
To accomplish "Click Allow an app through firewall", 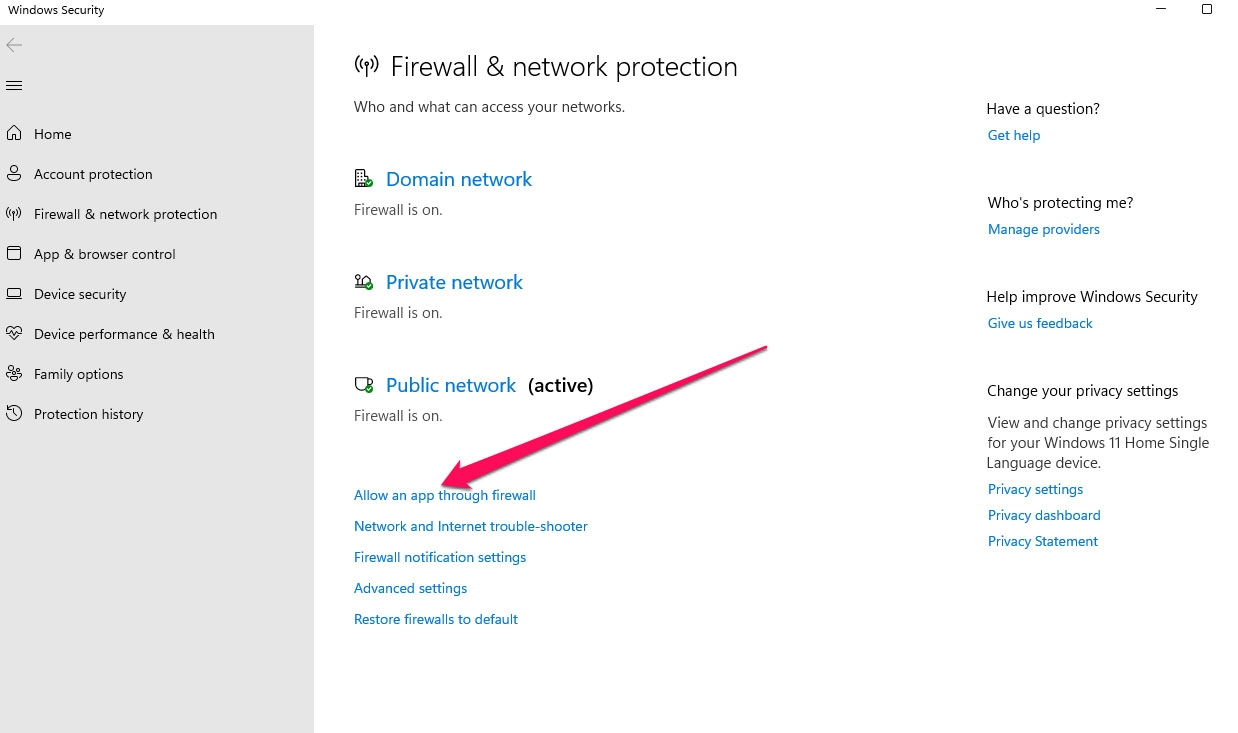I will click(x=445, y=495).
